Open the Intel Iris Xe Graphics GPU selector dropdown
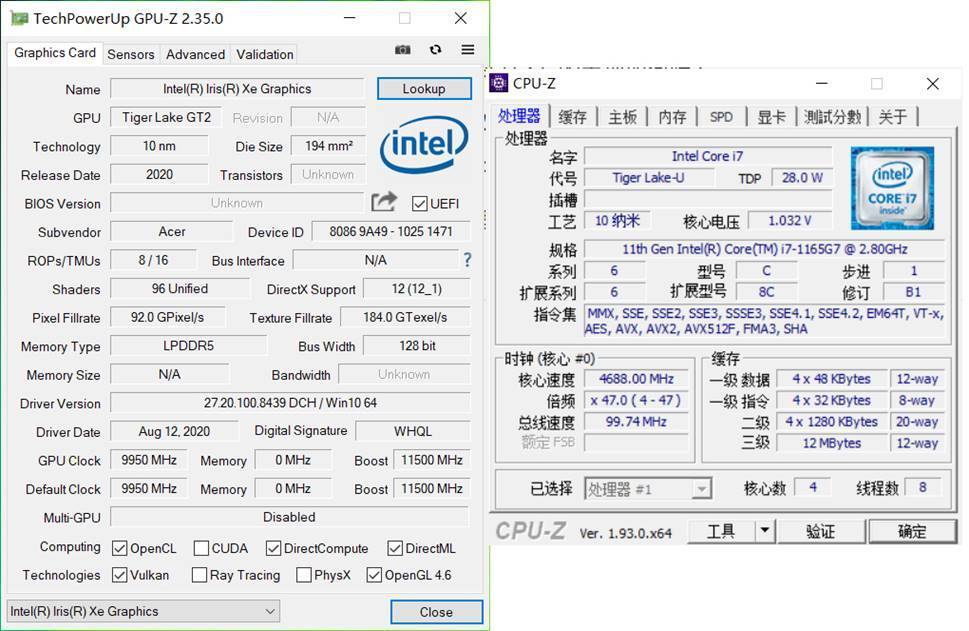The width and height of the screenshot is (969, 631). pyautogui.click(x=143, y=611)
